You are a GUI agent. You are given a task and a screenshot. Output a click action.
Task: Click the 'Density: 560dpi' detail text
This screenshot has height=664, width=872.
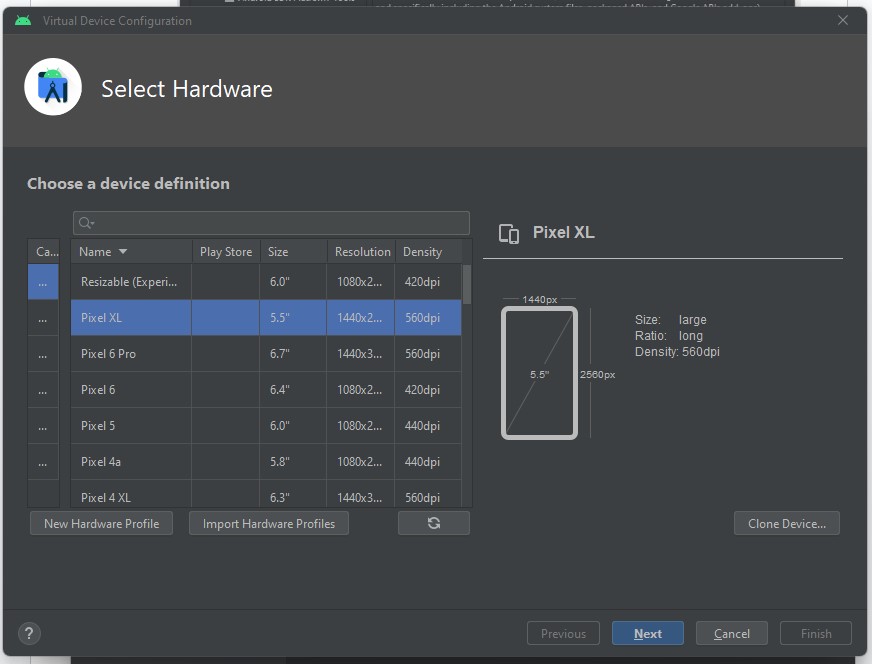tap(677, 352)
